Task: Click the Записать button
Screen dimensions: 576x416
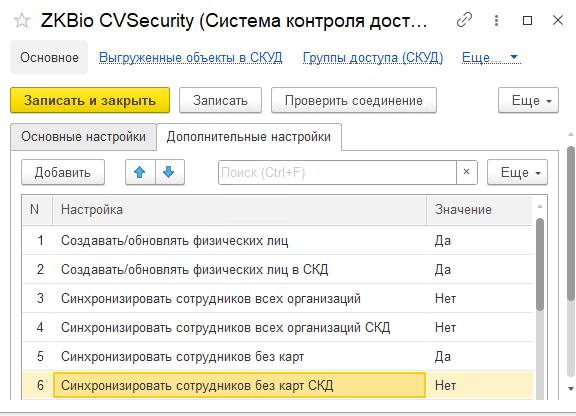Action: tap(220, 100)
